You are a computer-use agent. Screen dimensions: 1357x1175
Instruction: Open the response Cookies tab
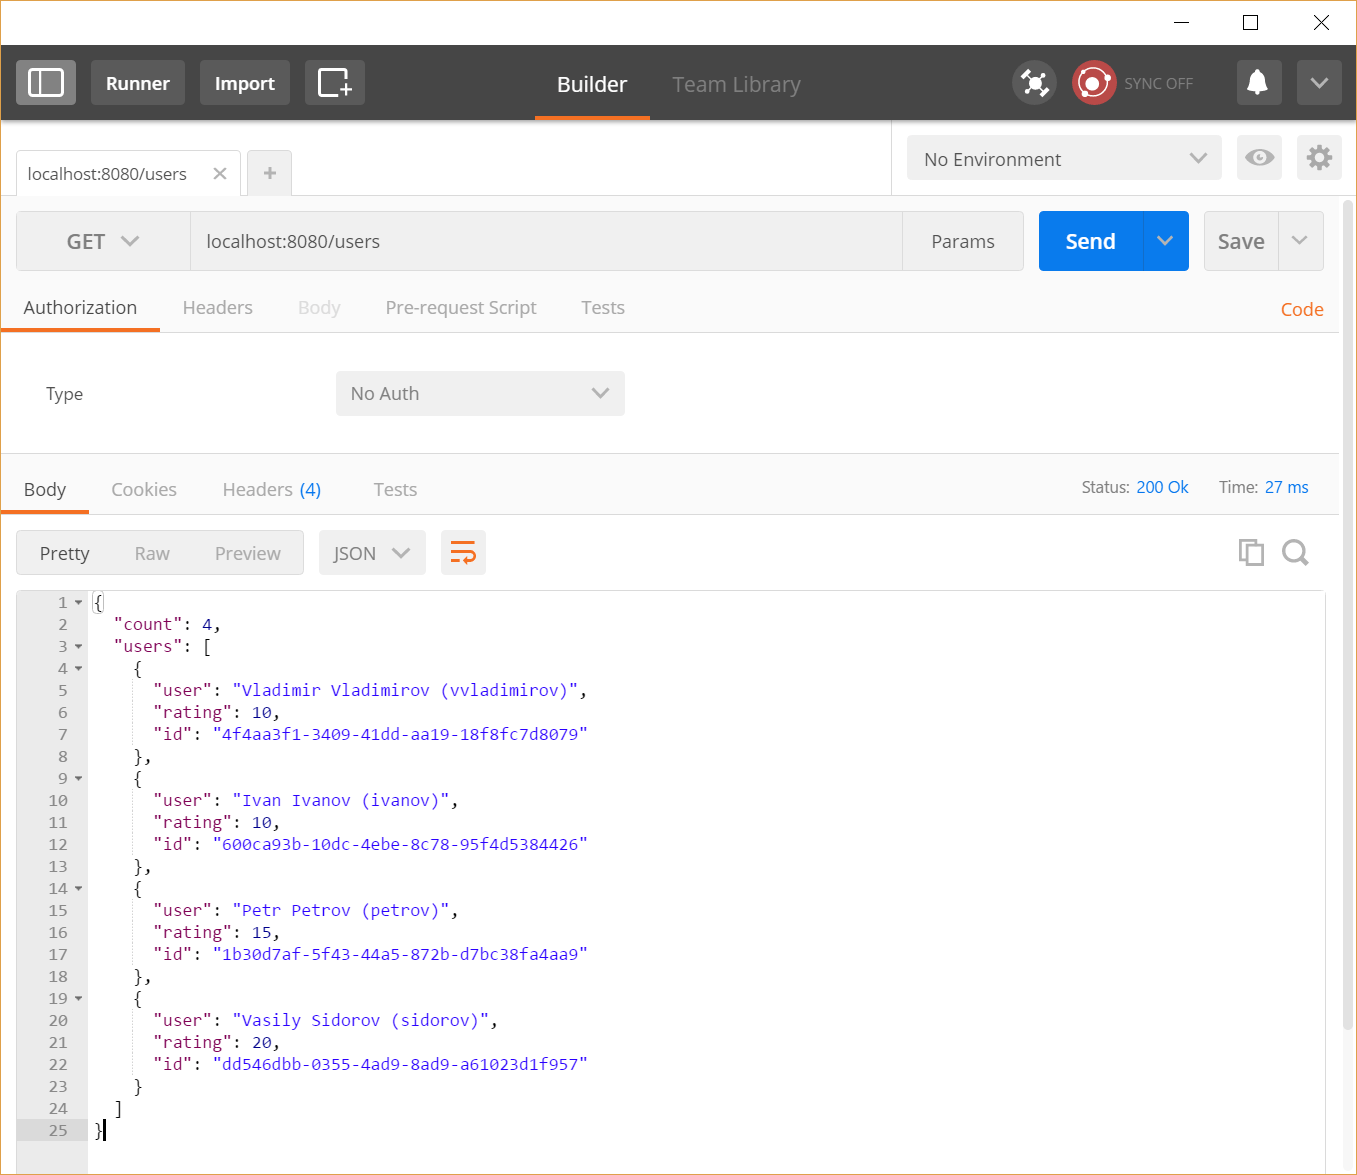click(x=144, y=490)
